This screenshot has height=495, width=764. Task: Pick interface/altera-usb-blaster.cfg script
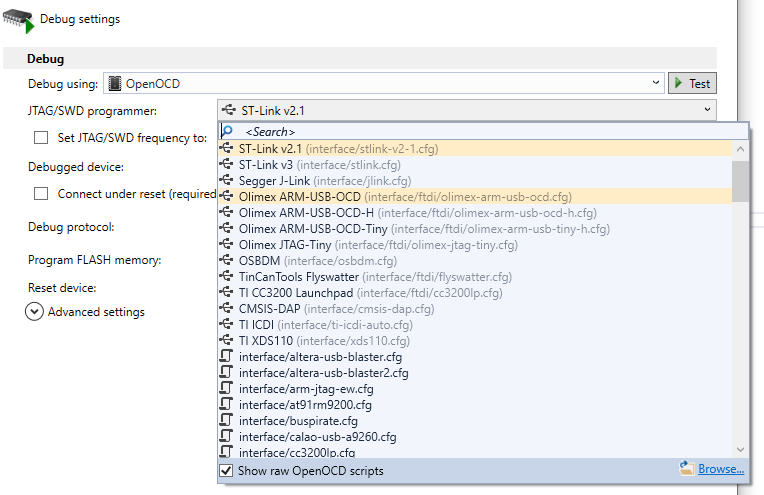475,357
